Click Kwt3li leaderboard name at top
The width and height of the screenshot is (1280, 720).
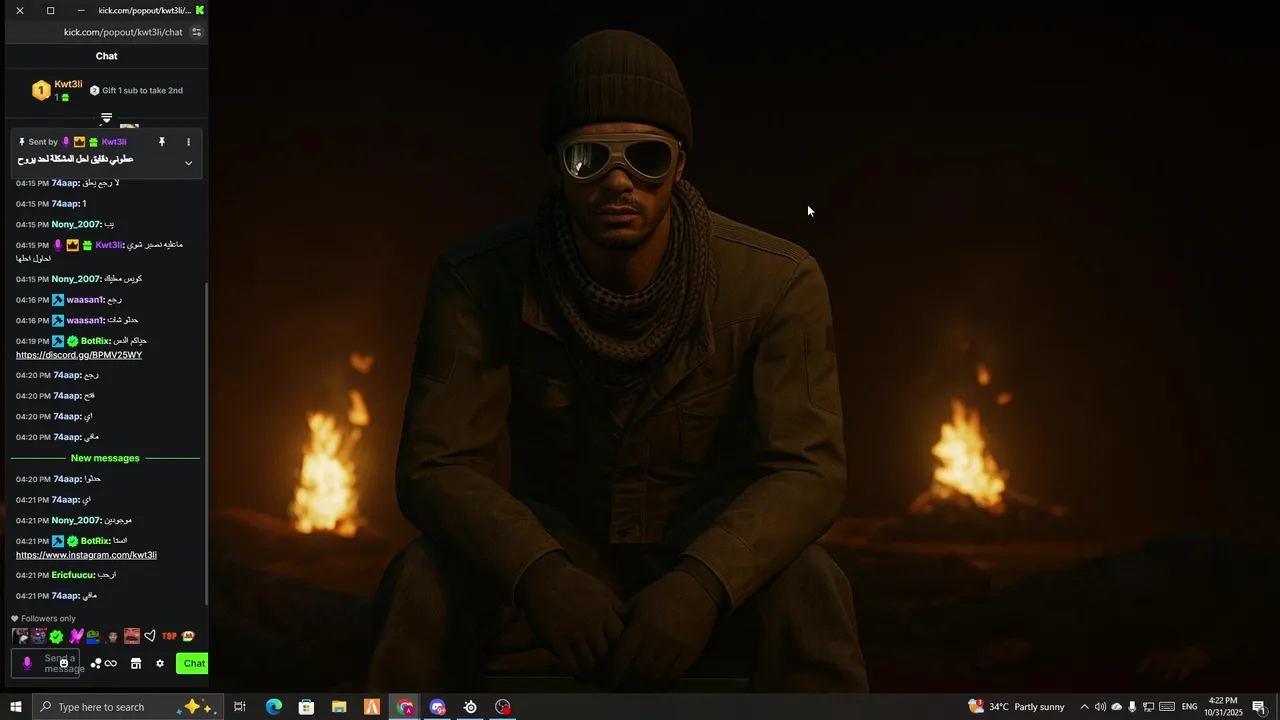68,84
